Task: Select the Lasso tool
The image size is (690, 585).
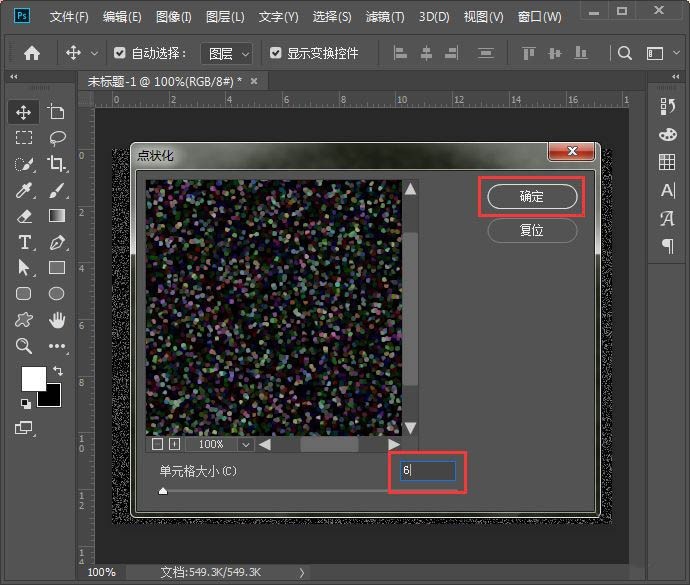Action: tap(57, 138)
